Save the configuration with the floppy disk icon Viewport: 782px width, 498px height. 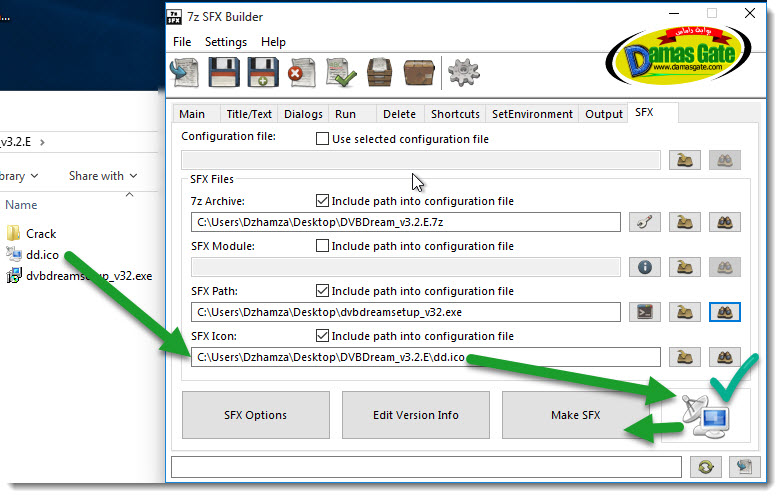[223, 73]
